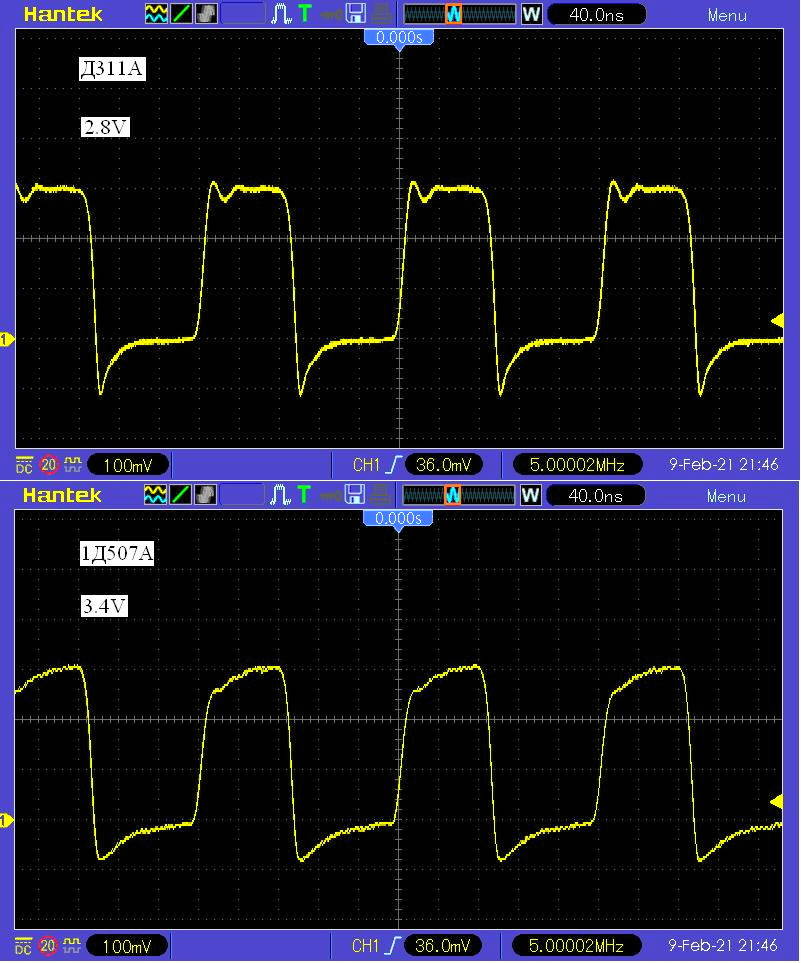
Task: Click the waveform channel icon in the Д311А capture
Action: [156, 14]
